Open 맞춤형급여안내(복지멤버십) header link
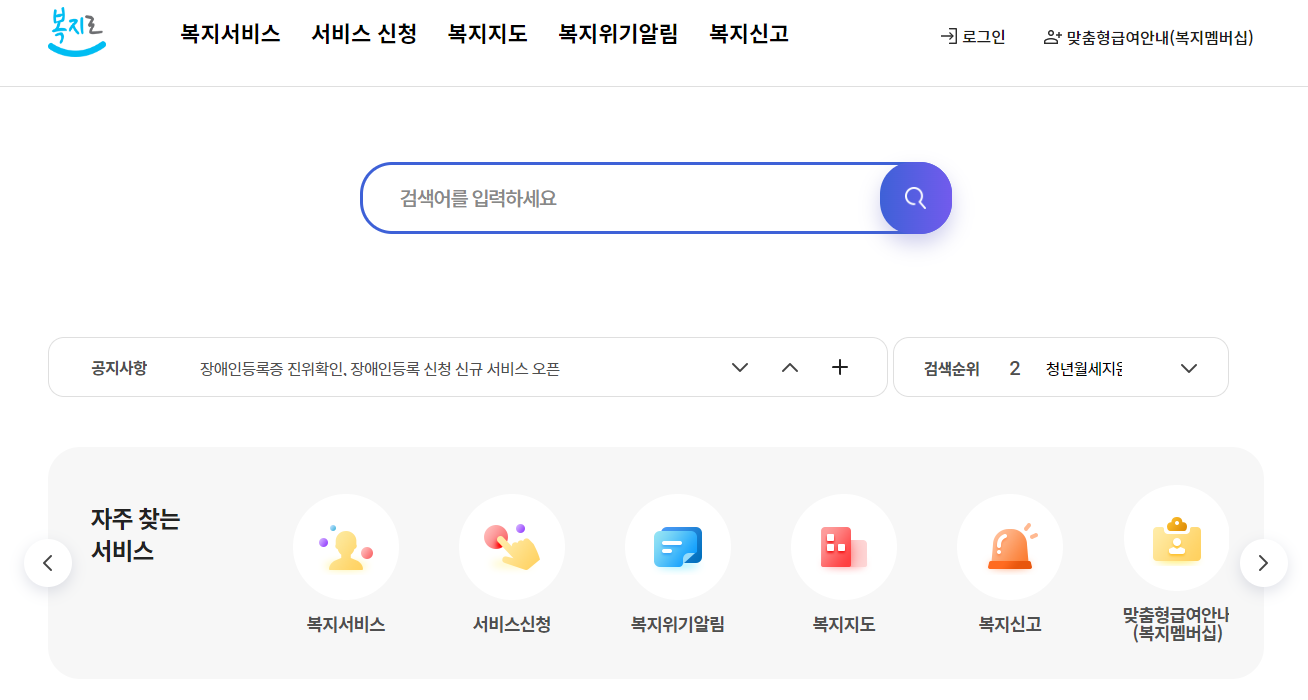Image resolution: width=1308 pixels, height=700 pixels. tap(1148, 38)
